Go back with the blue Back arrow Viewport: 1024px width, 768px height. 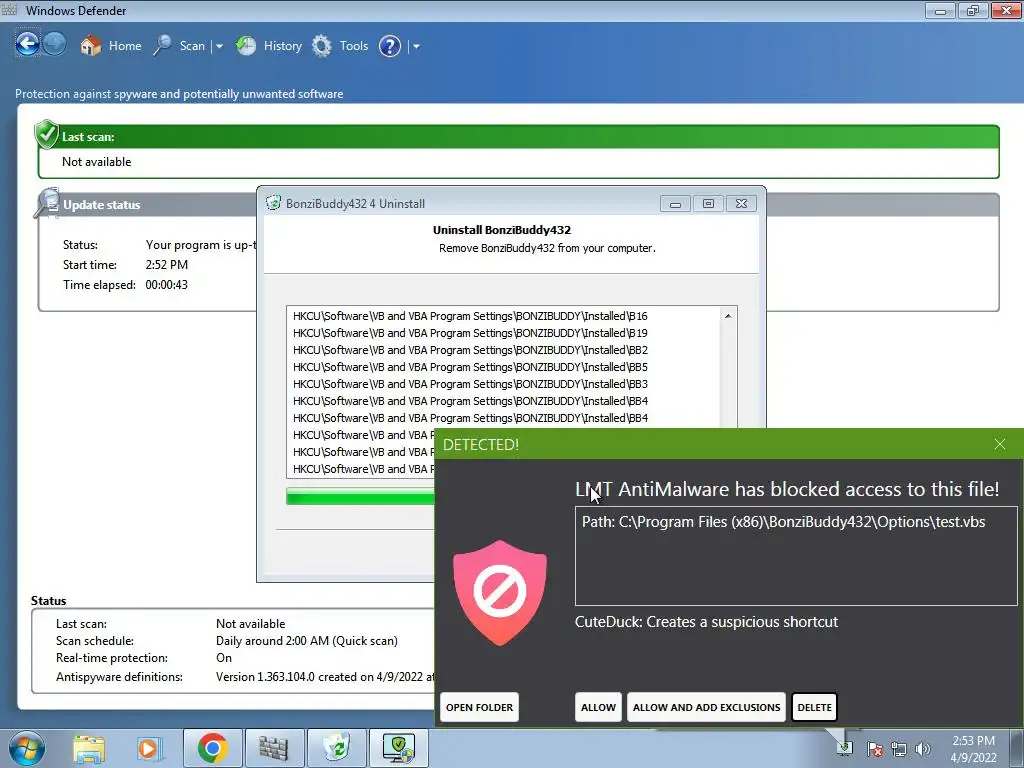pos(27,44)
